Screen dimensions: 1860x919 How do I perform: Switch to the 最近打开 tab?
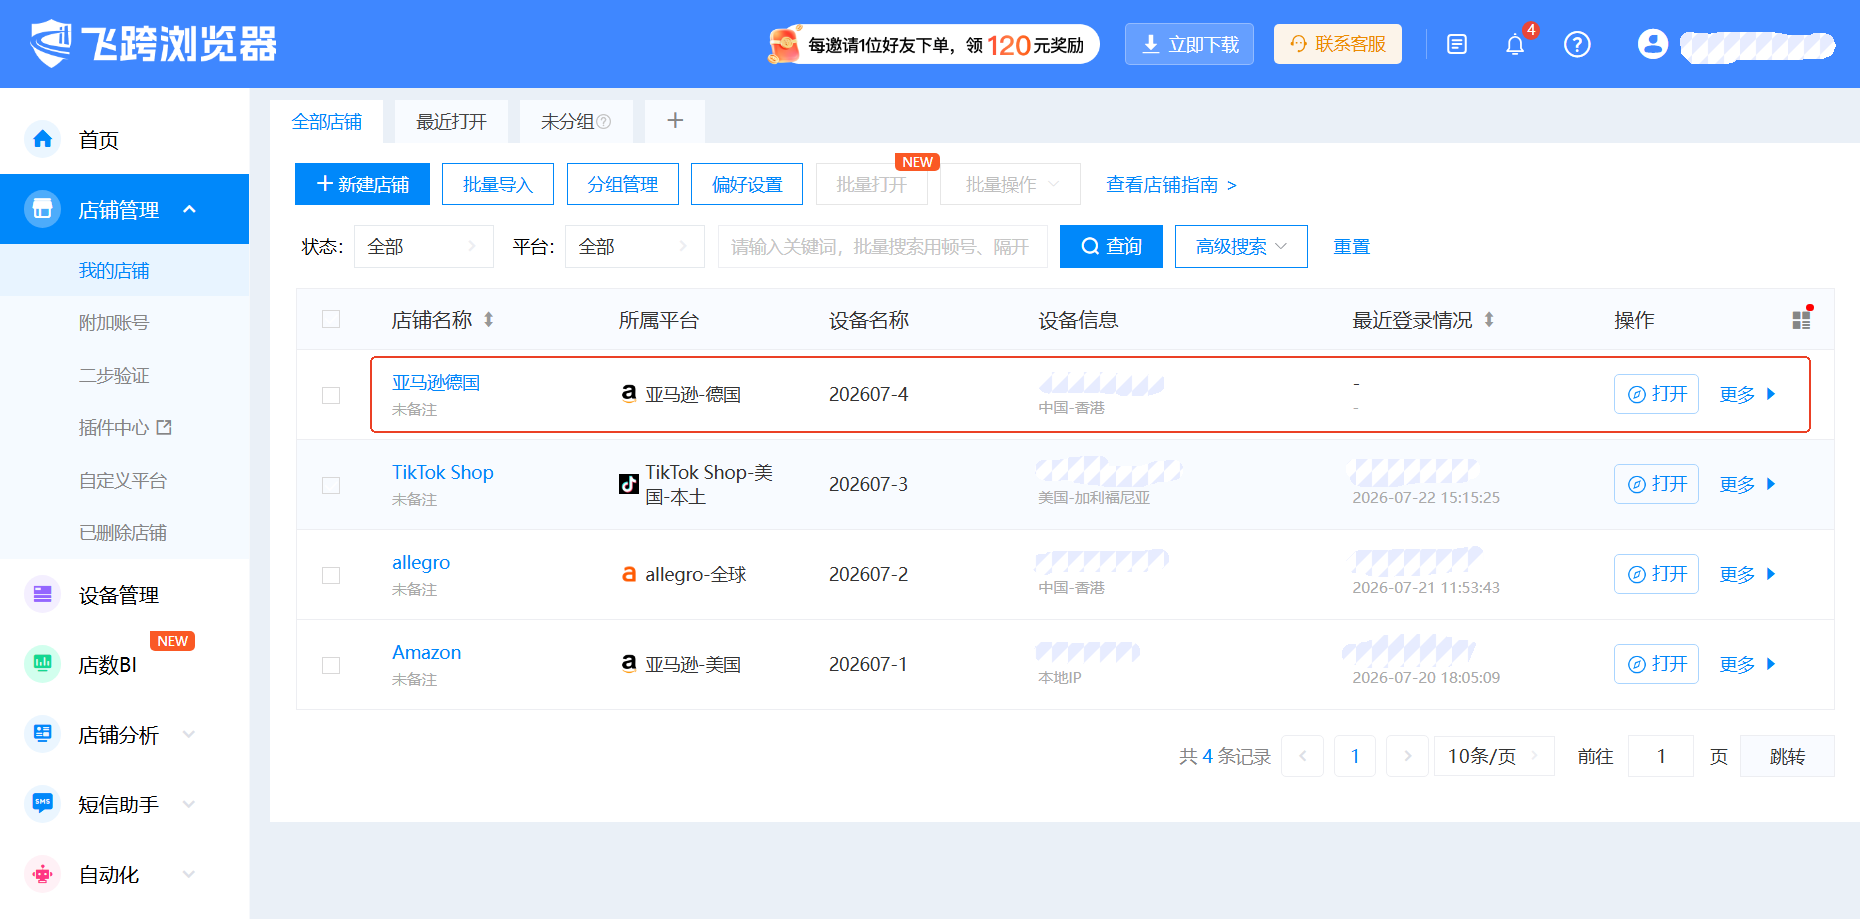451,121
